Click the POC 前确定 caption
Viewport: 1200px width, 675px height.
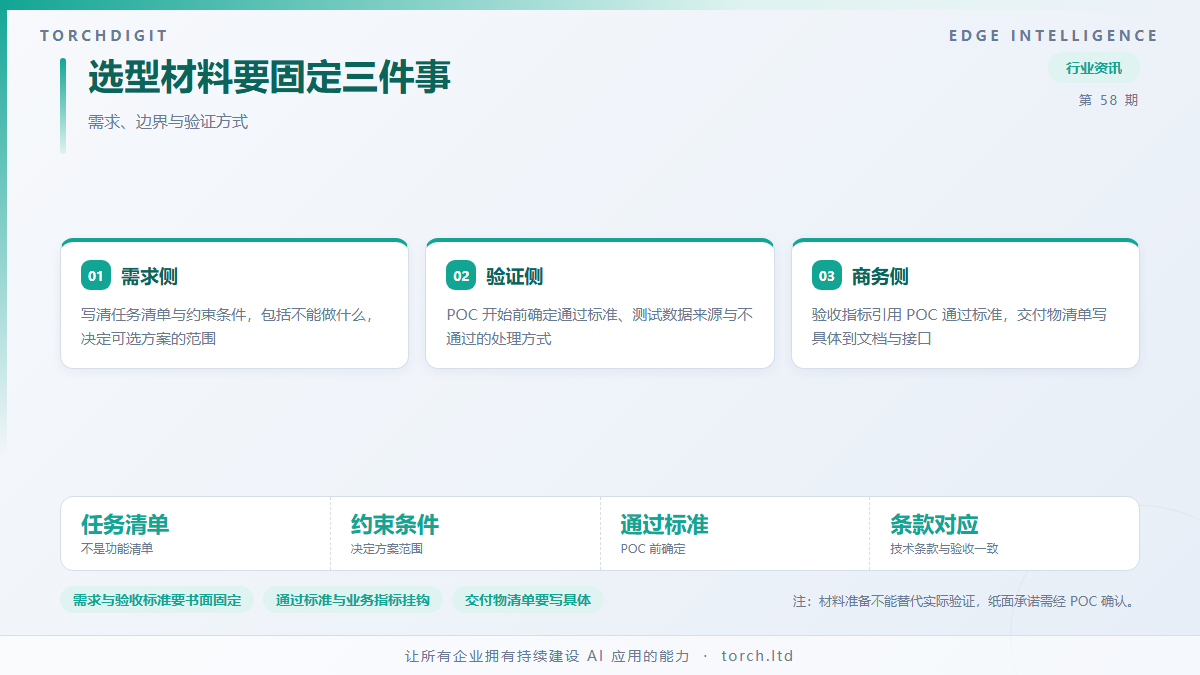coord(653,549)
